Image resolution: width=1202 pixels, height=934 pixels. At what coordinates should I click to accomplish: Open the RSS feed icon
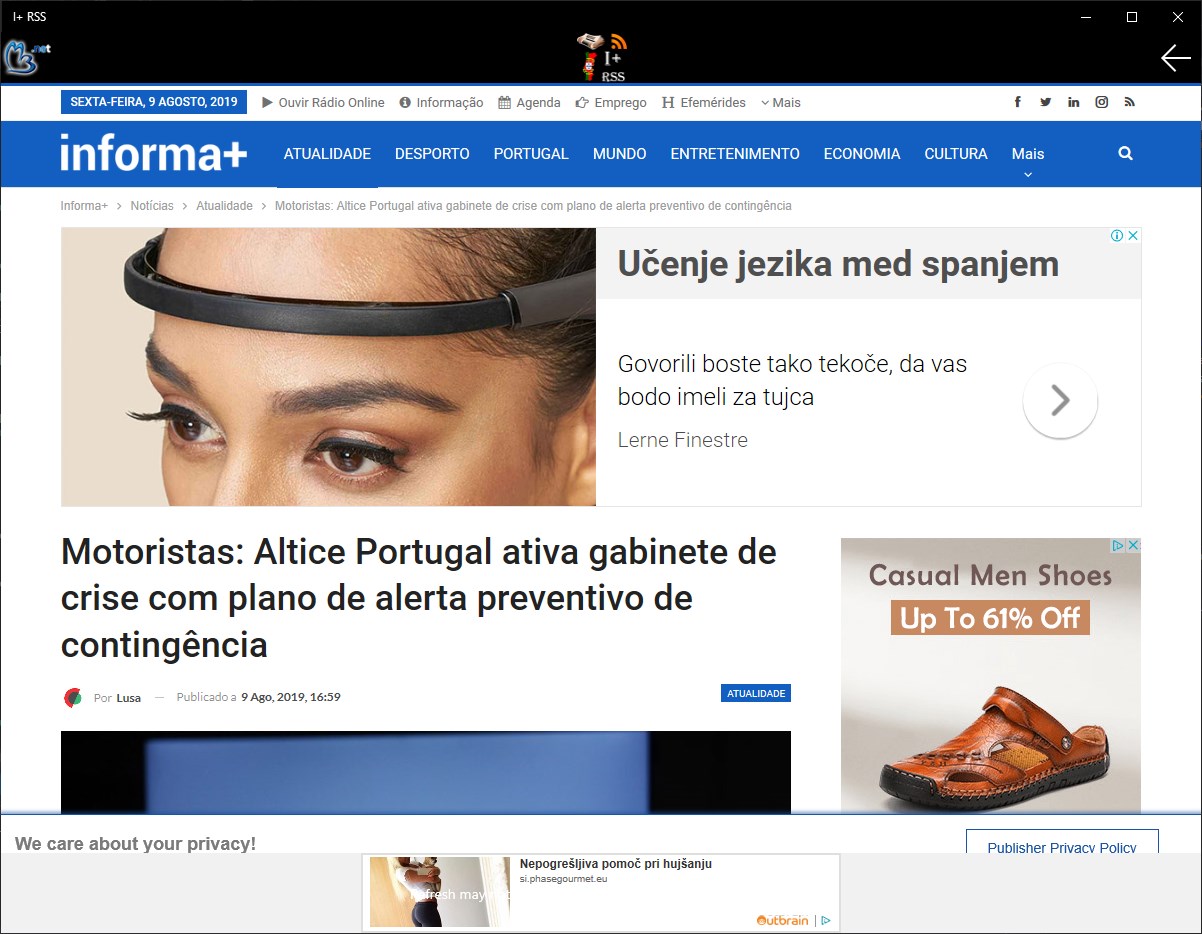tap(1130, 102)
